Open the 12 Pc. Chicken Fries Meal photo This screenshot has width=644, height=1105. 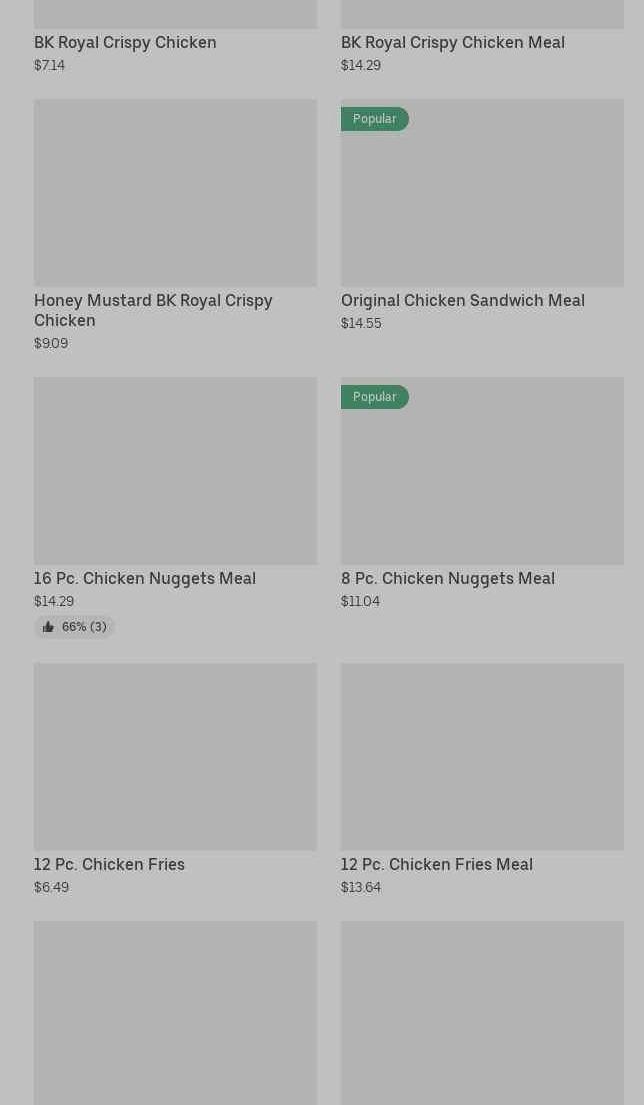pyautogui.click(x=482, y=757)
